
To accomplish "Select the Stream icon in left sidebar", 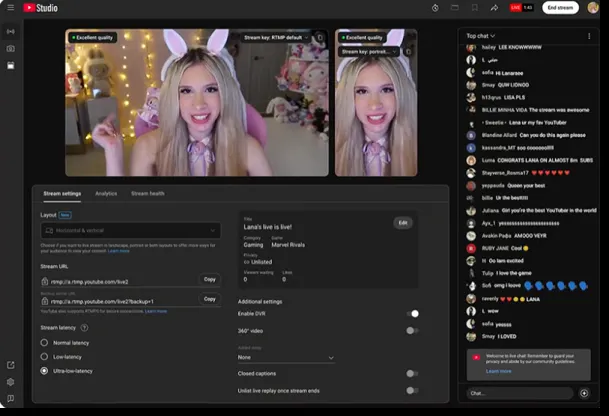I will [x=10, y=31].
